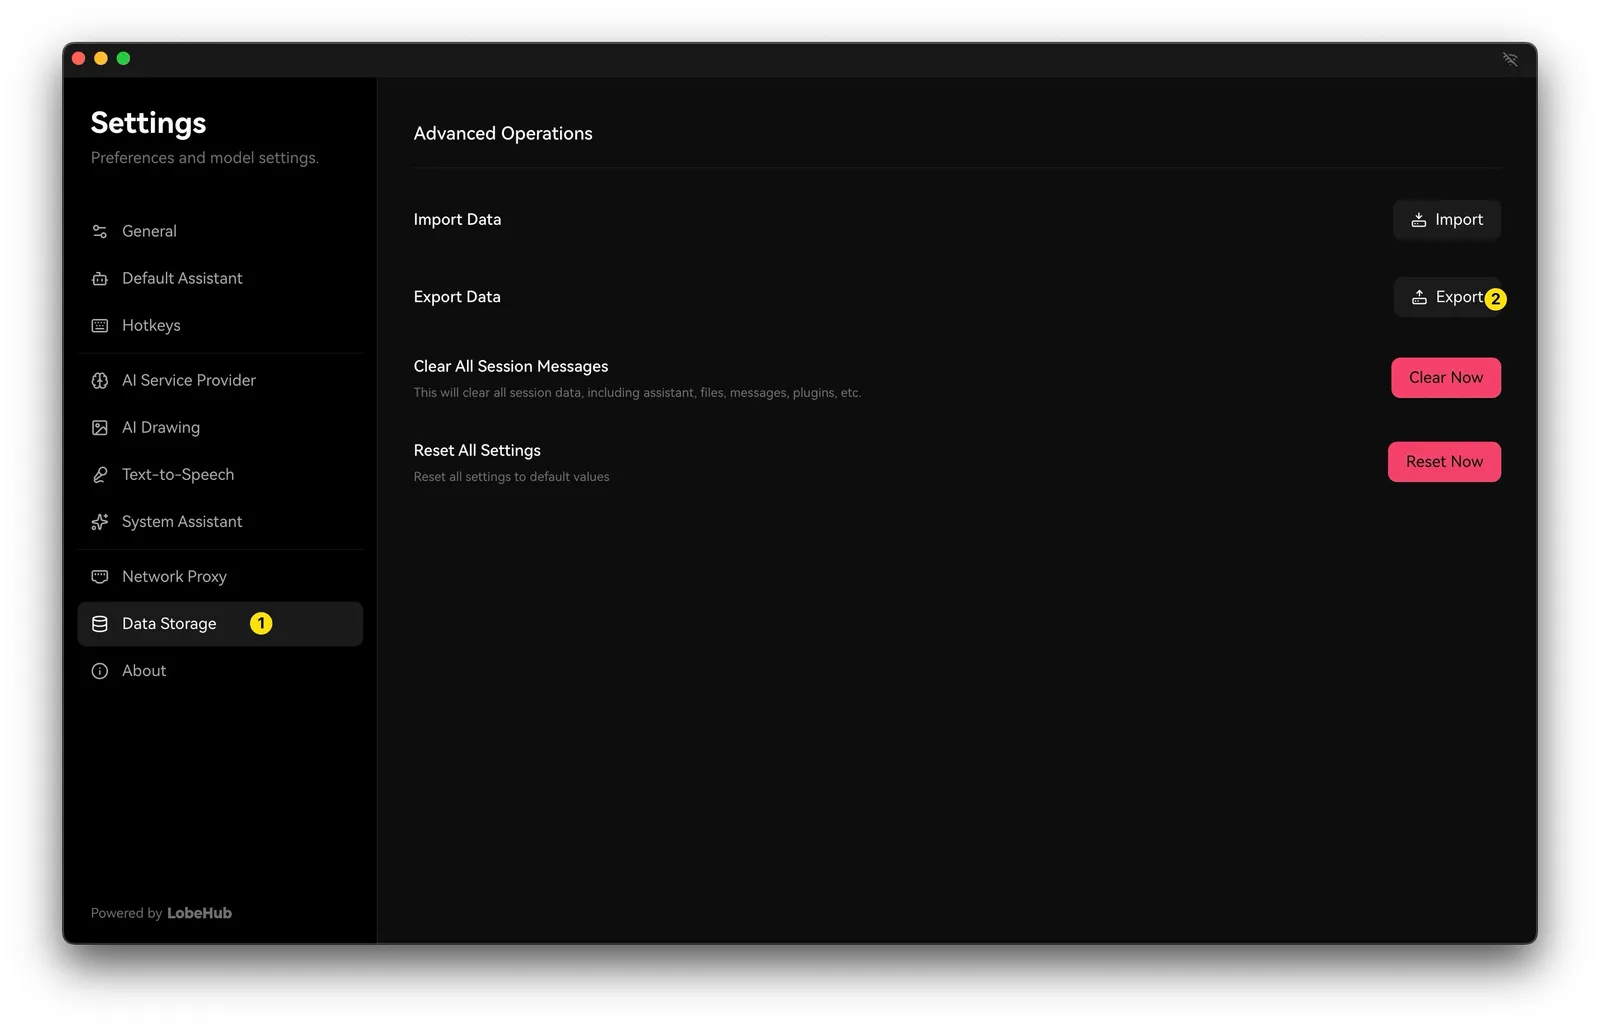Open the Network Proxy settings page
This screenshot has width=1600, height=1027.
(x=174, y=577)
